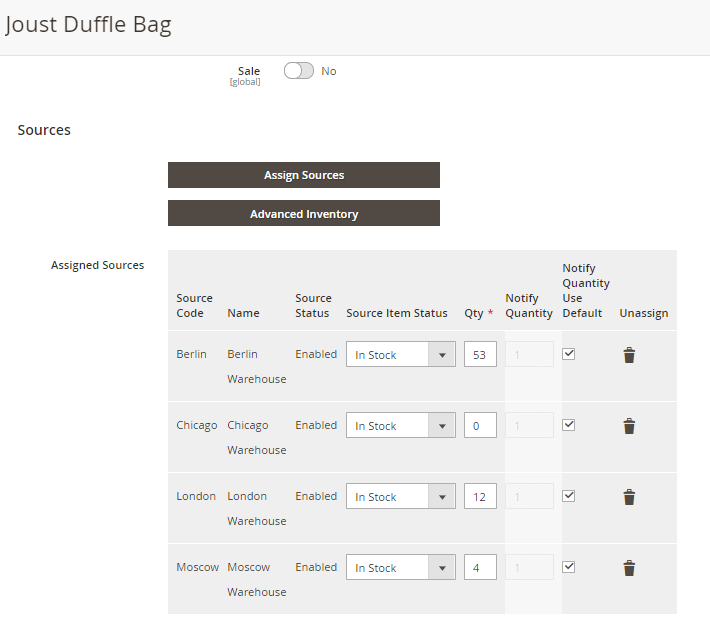Click into Moscow's Qty field
Screen dimensions: 710x634
pyautogui.click(x=480, y=568)
